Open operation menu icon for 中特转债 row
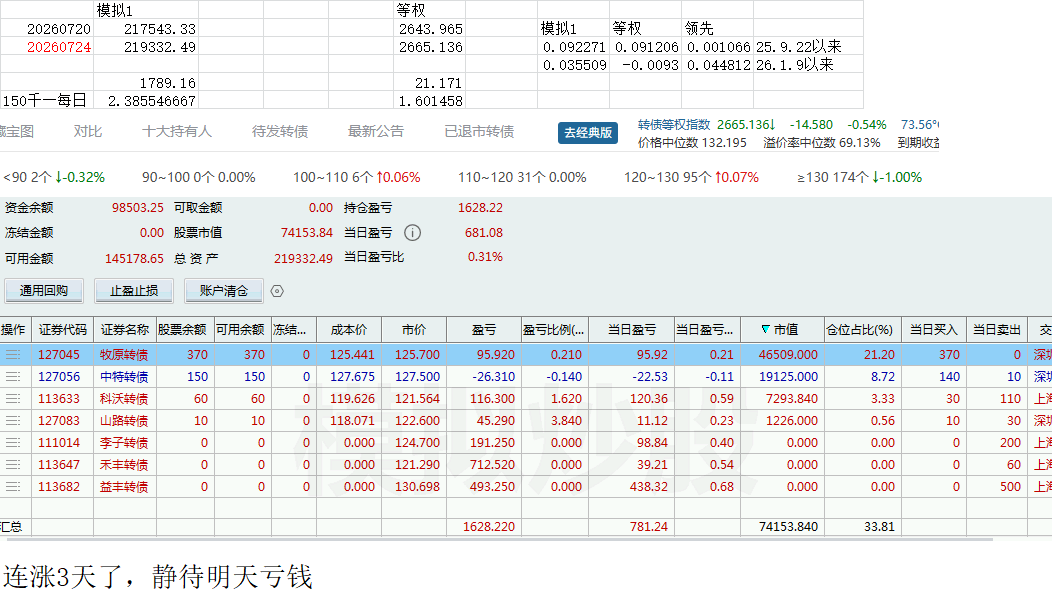The image size is (1052, 609). tap(13, 376)
